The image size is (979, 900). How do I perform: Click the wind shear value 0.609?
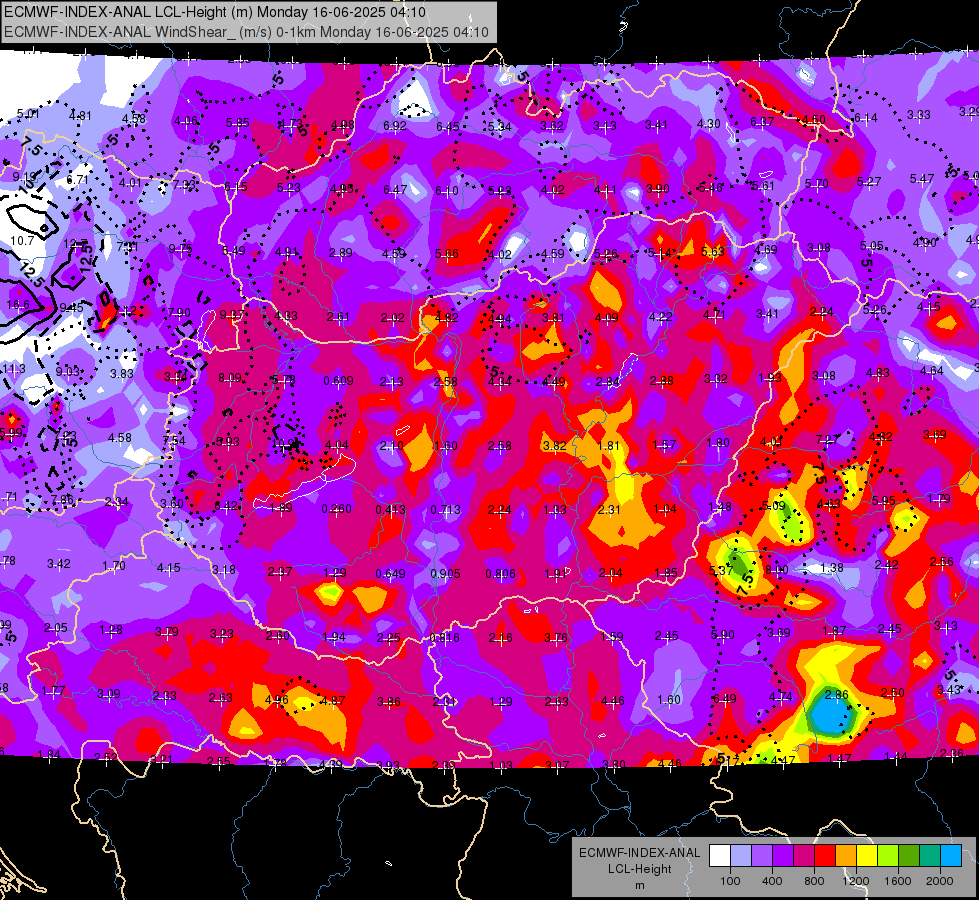[x=338, y=380]
